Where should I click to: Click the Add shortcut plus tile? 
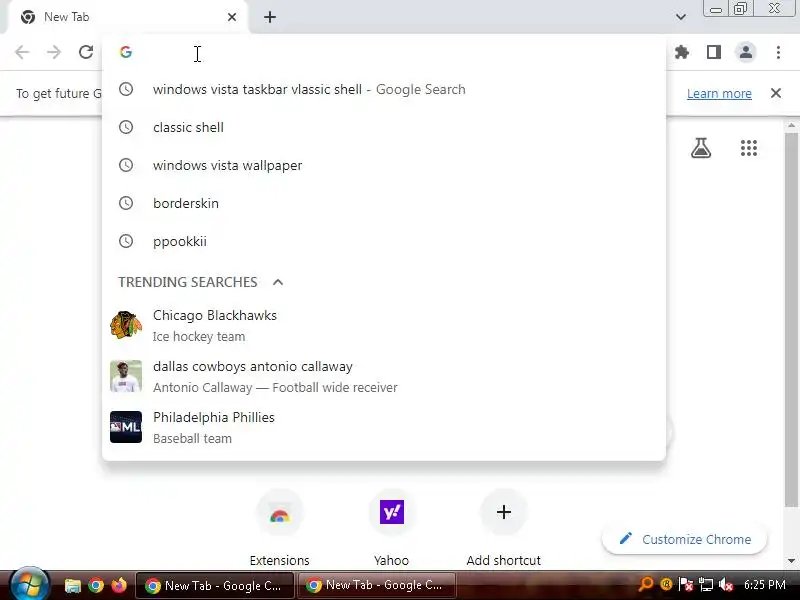[x=504, y=528]
